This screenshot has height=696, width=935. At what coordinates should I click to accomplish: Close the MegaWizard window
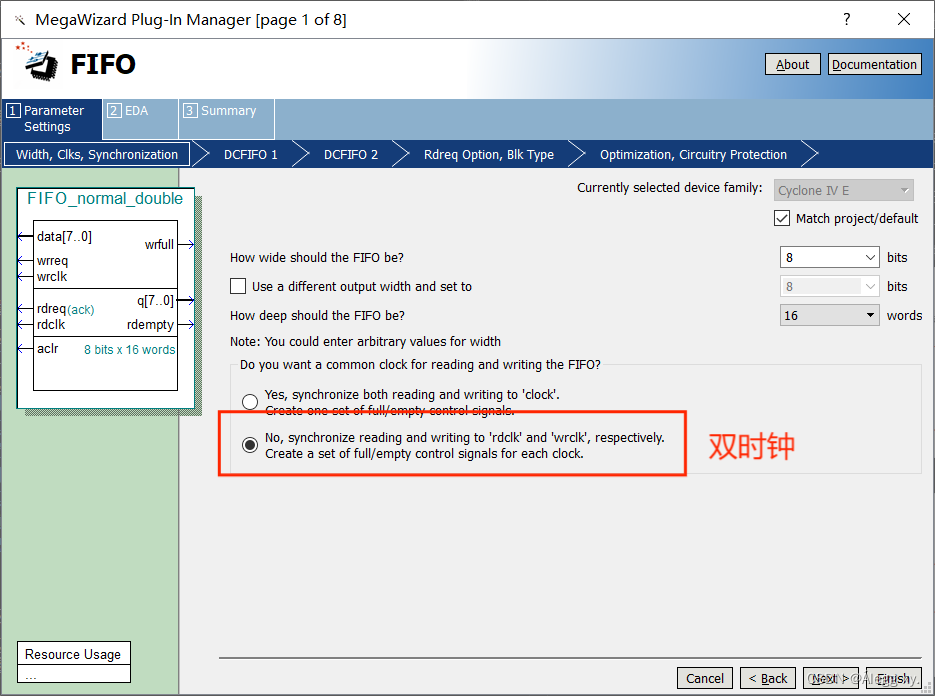[x=903, y=20]
